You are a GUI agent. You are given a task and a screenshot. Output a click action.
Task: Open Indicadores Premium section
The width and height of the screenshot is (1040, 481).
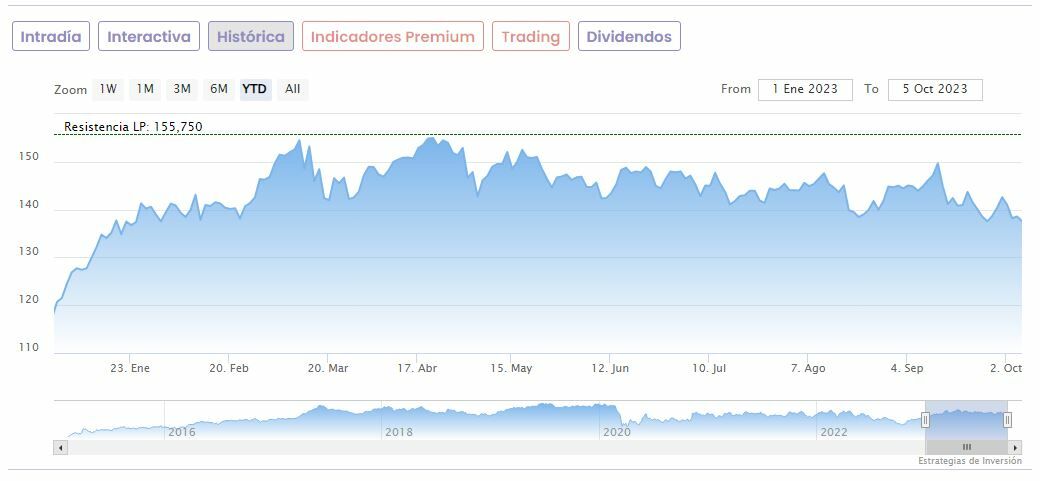tap(393, 37)
